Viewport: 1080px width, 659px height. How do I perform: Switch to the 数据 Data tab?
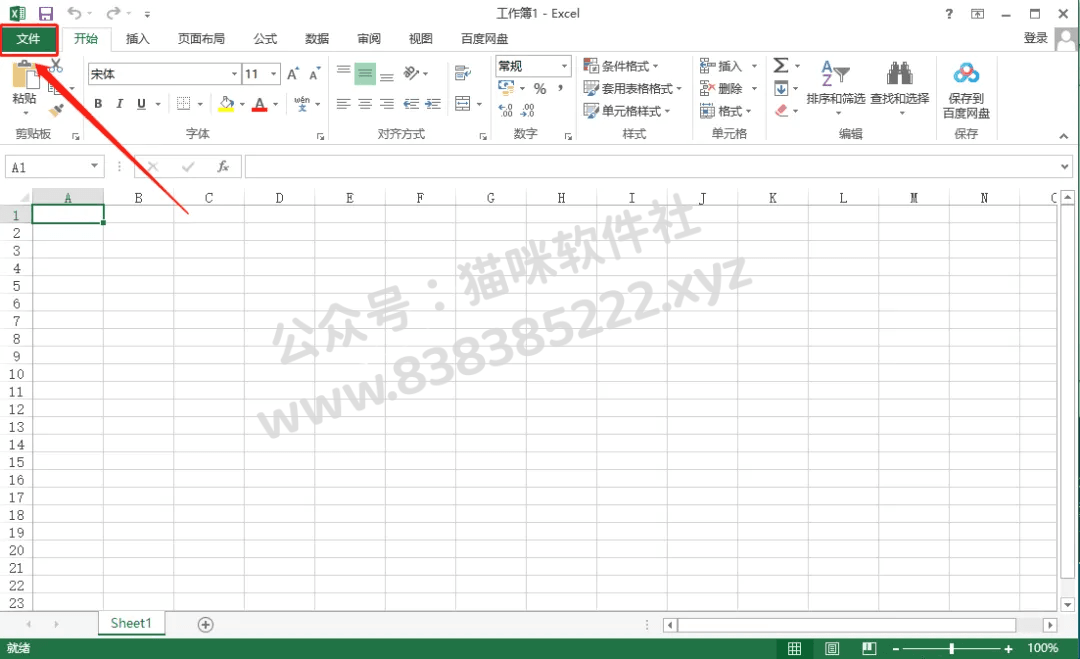[x=317, y=39]
